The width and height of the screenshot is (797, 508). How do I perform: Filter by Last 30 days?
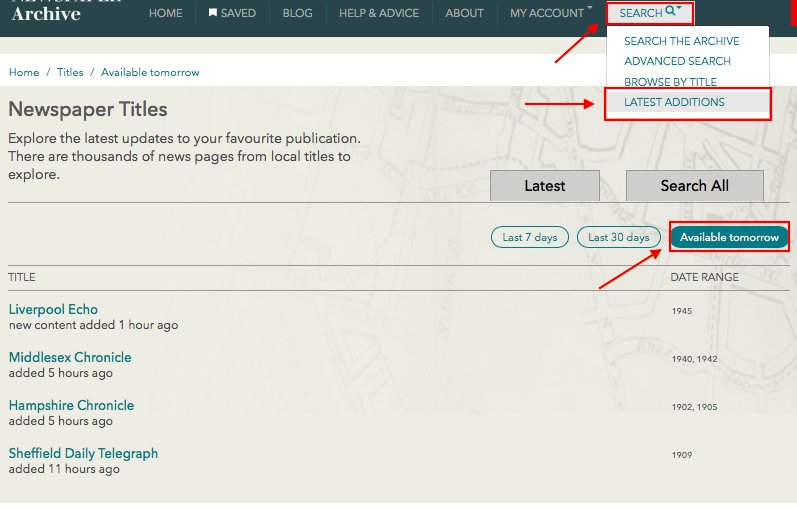point(619,237)
